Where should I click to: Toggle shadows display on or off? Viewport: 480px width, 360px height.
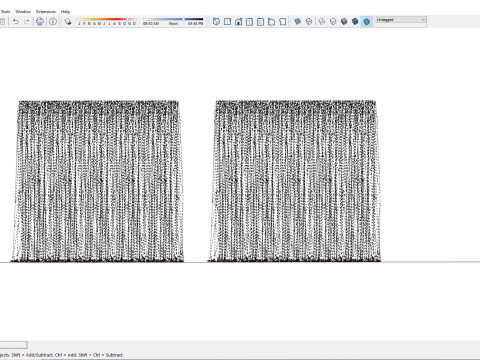[x=68, y=22]
